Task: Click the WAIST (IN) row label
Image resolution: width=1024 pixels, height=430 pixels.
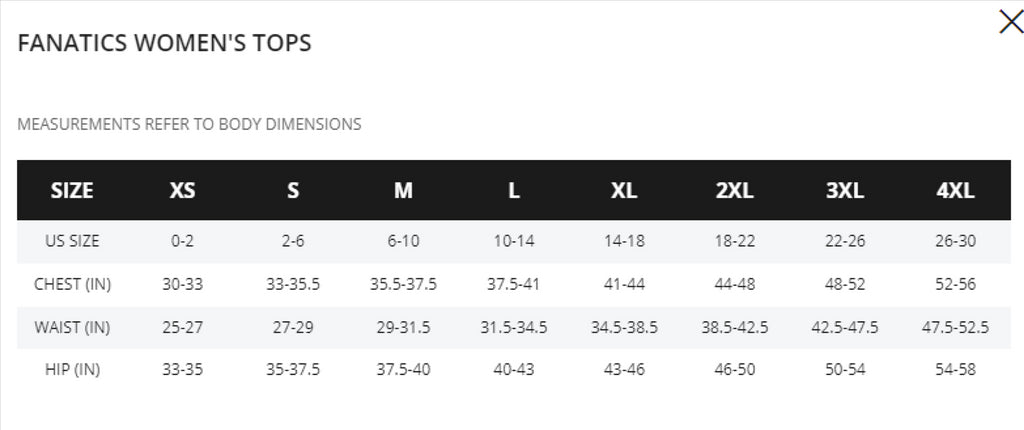Action: pos(72,327)
